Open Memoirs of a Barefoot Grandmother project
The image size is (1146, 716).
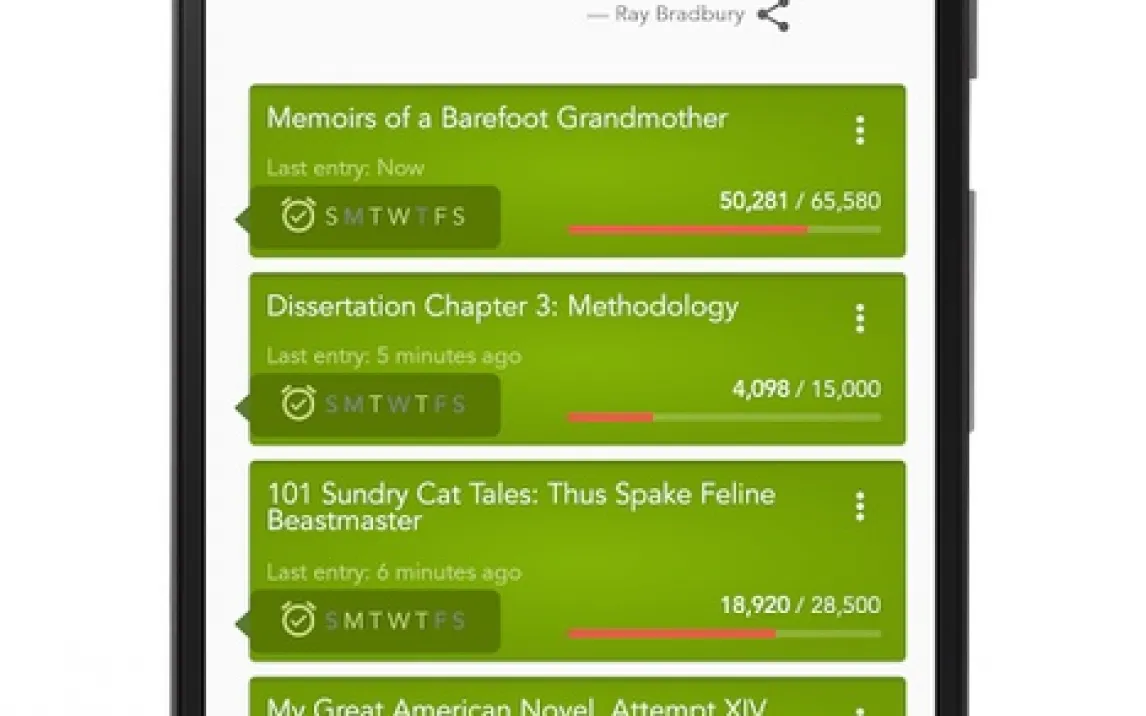pos(497,118)
